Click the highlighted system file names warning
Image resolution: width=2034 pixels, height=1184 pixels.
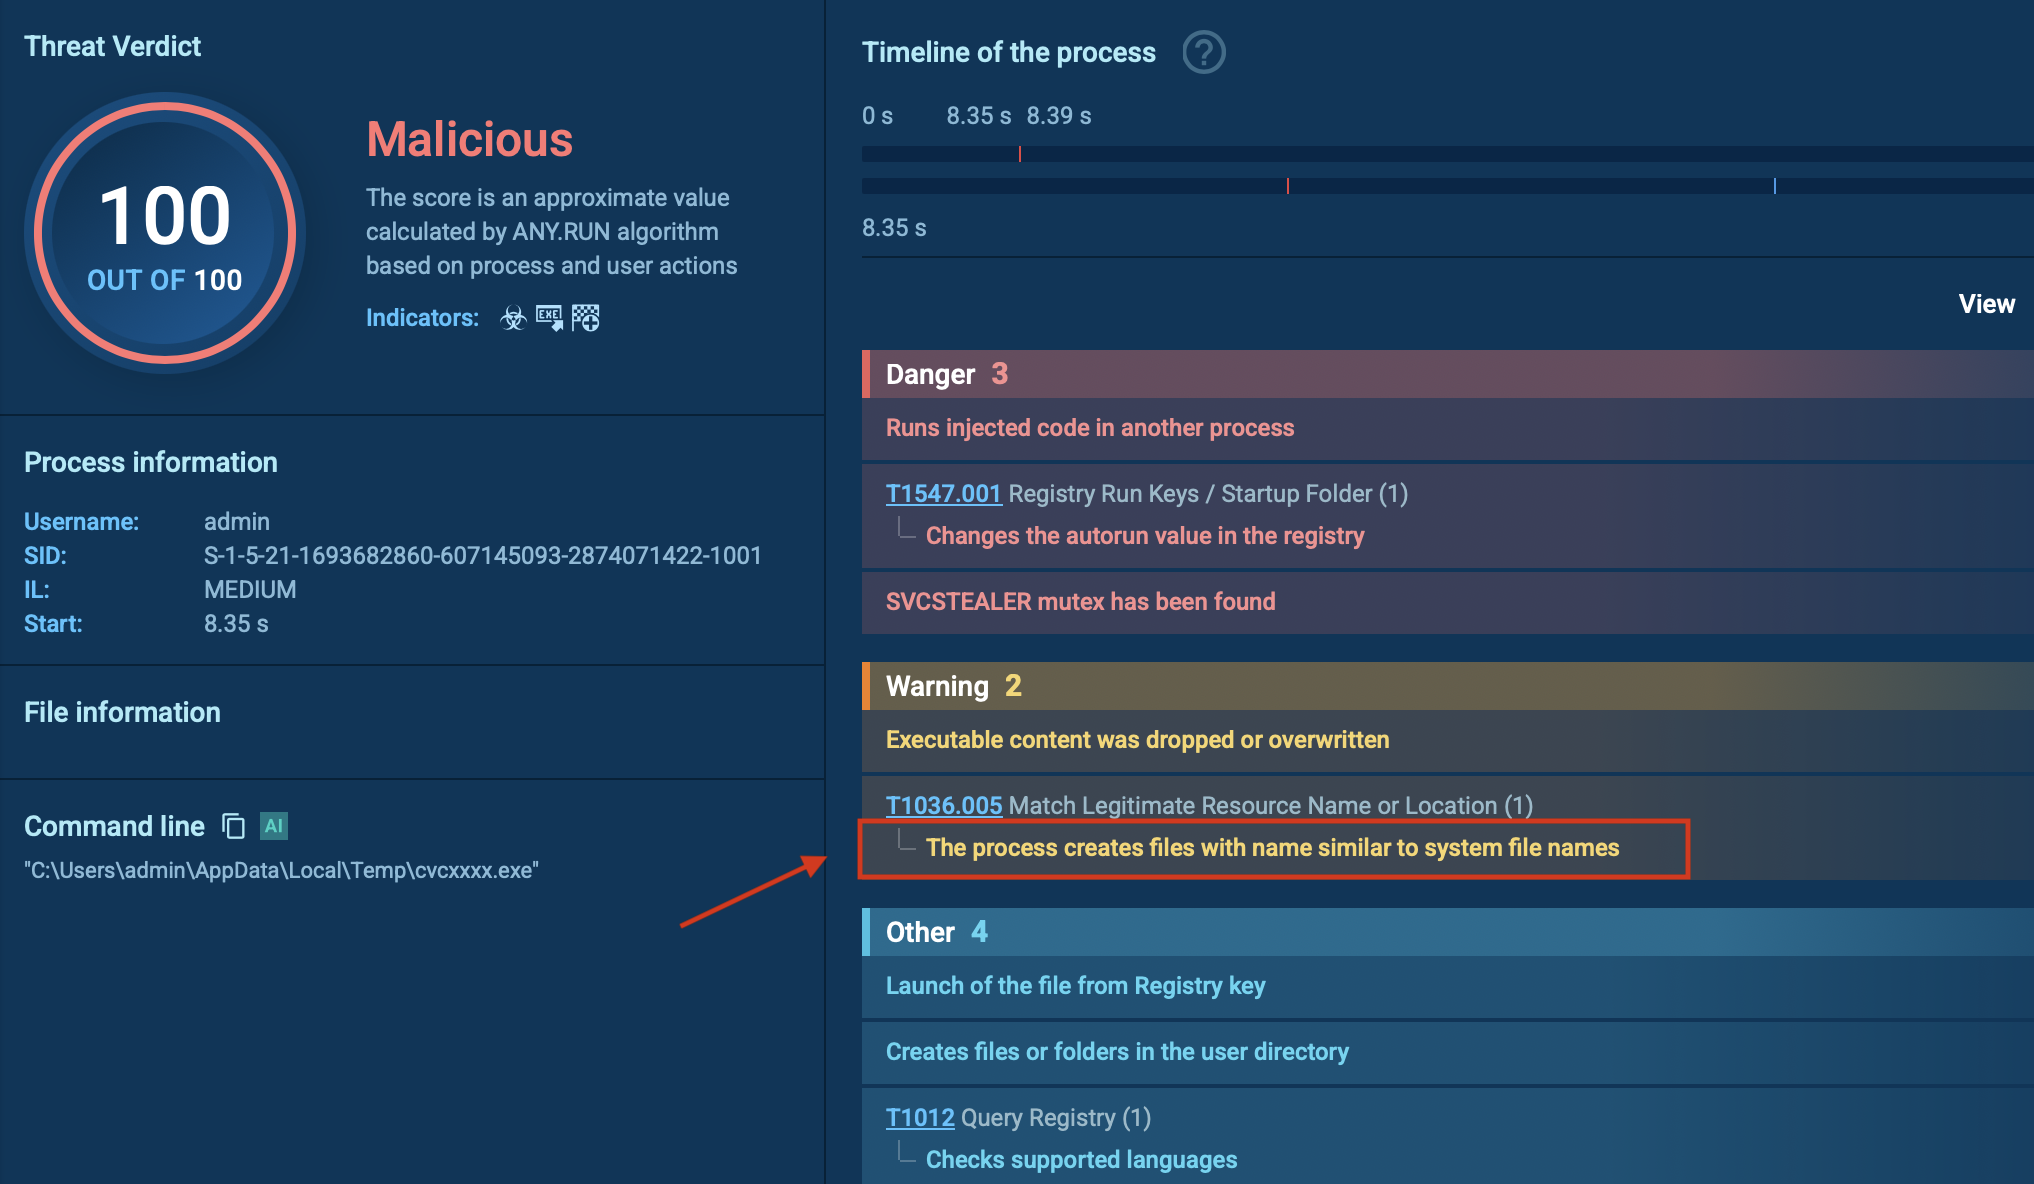point(1272,848)
